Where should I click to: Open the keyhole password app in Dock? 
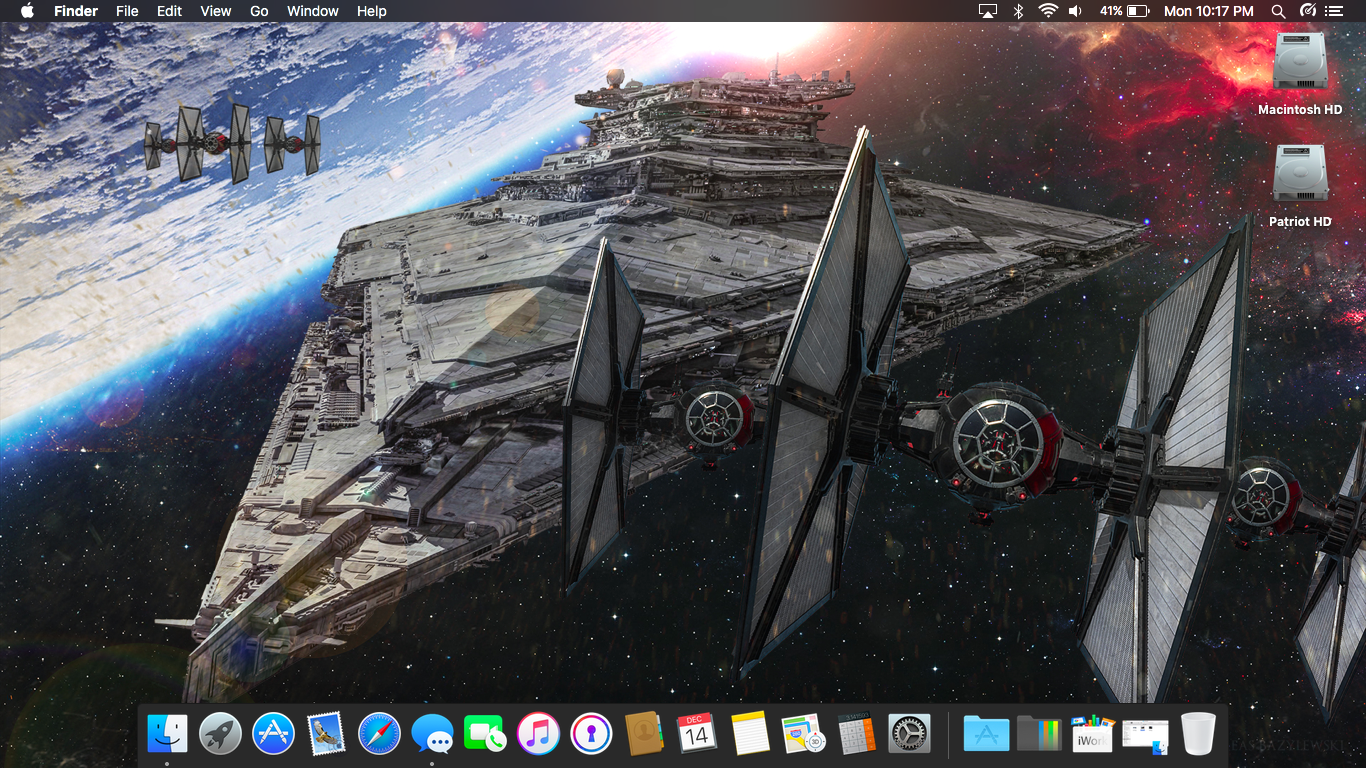[591, 734]
